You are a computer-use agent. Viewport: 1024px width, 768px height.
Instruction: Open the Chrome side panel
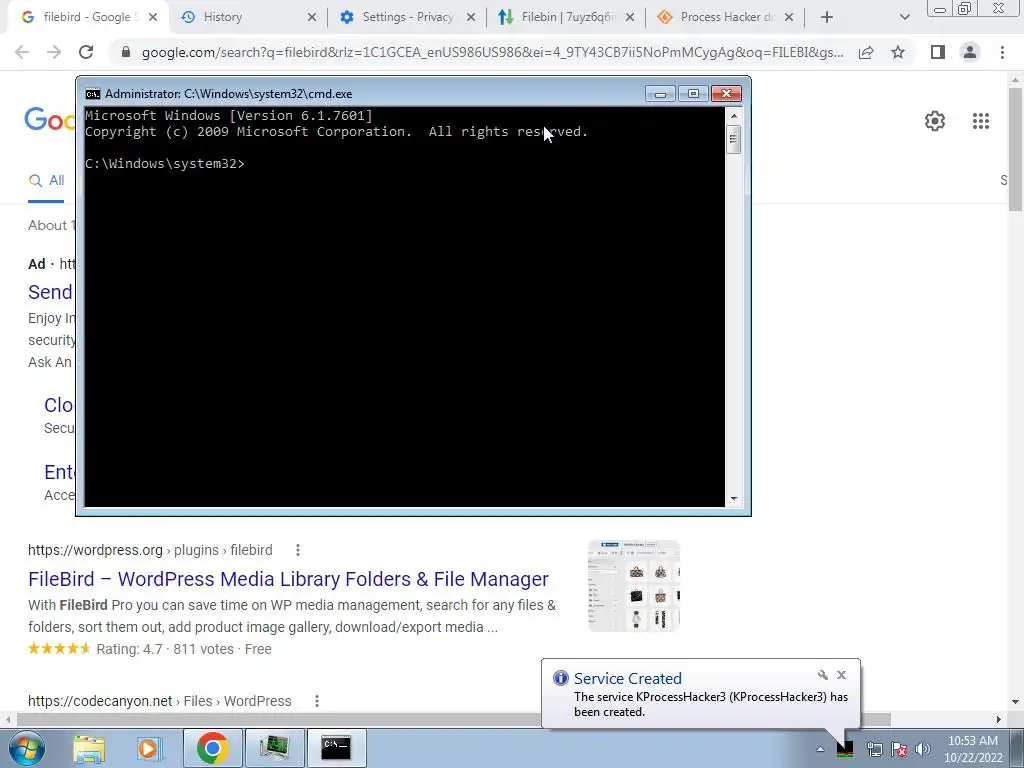pos(938,52)
